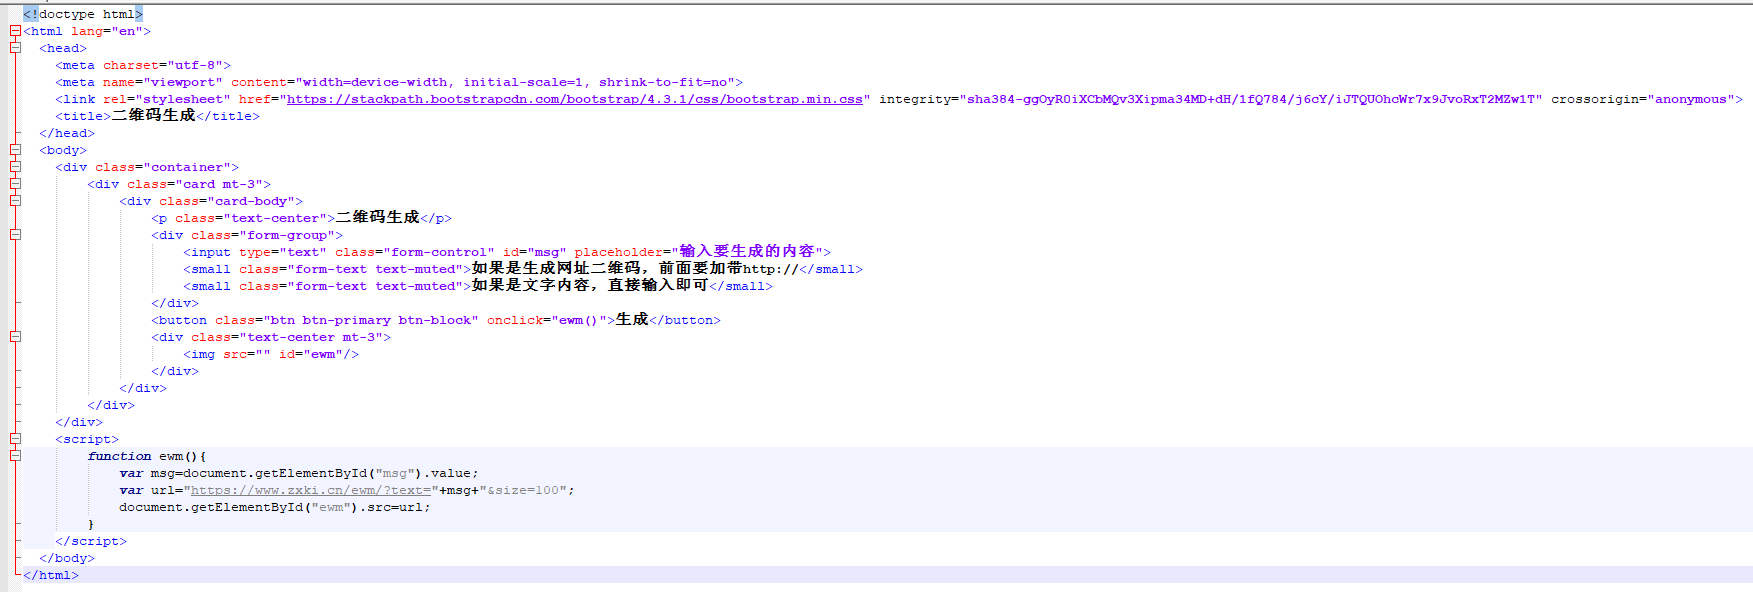Click the function ewm(){ declaration
This screenshot has height=592, width=1753.
[x=147, y=456]
